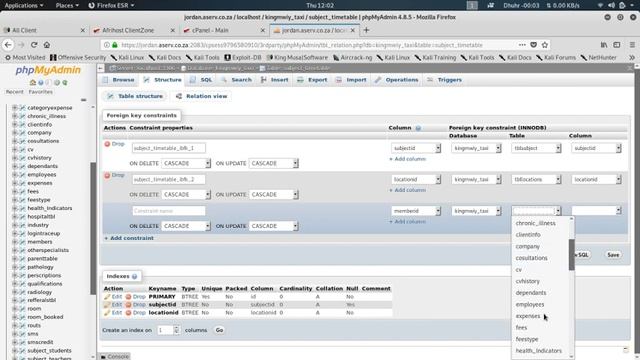This screenshot has height=360, width=640.
Task: Reload the current page
Action: point(34,45)
